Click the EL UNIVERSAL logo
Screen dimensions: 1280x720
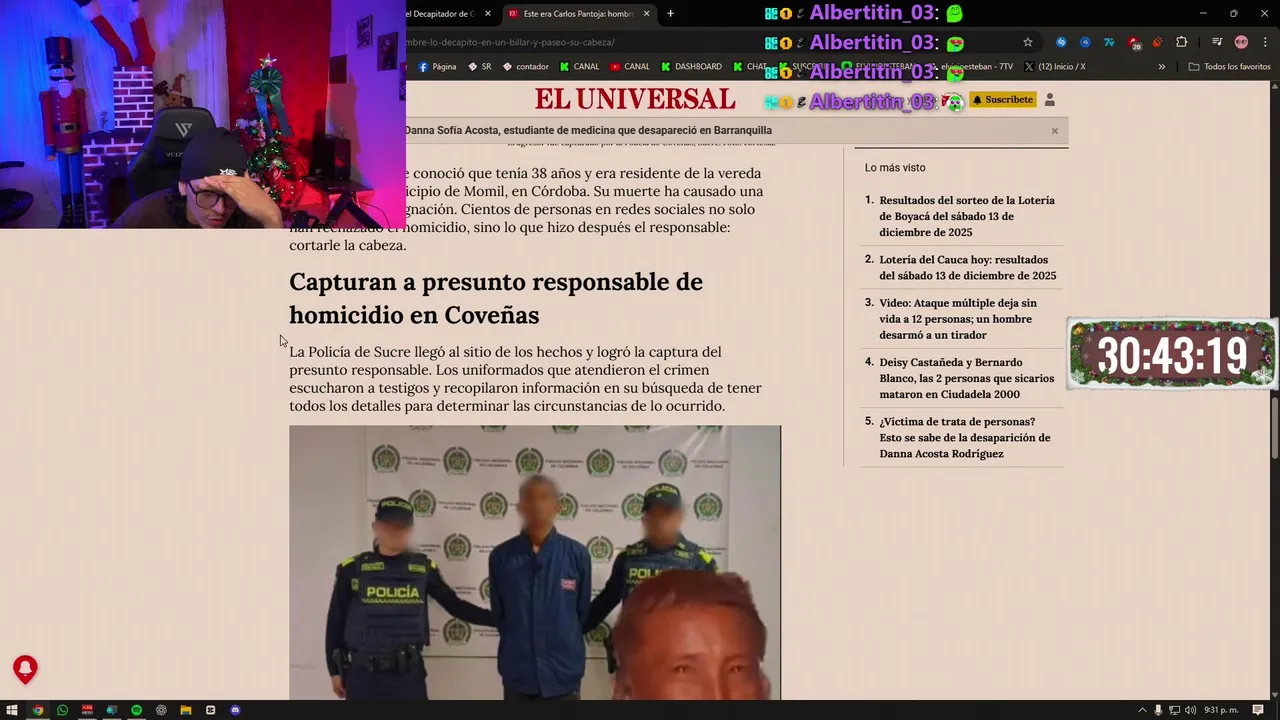(x=635, y=99)
